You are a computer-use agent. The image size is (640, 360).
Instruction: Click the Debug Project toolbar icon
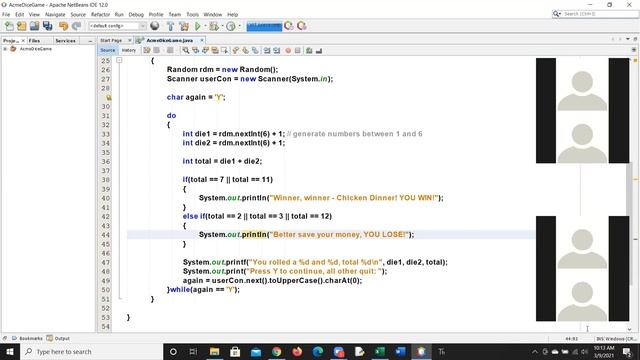coord(213,26)
